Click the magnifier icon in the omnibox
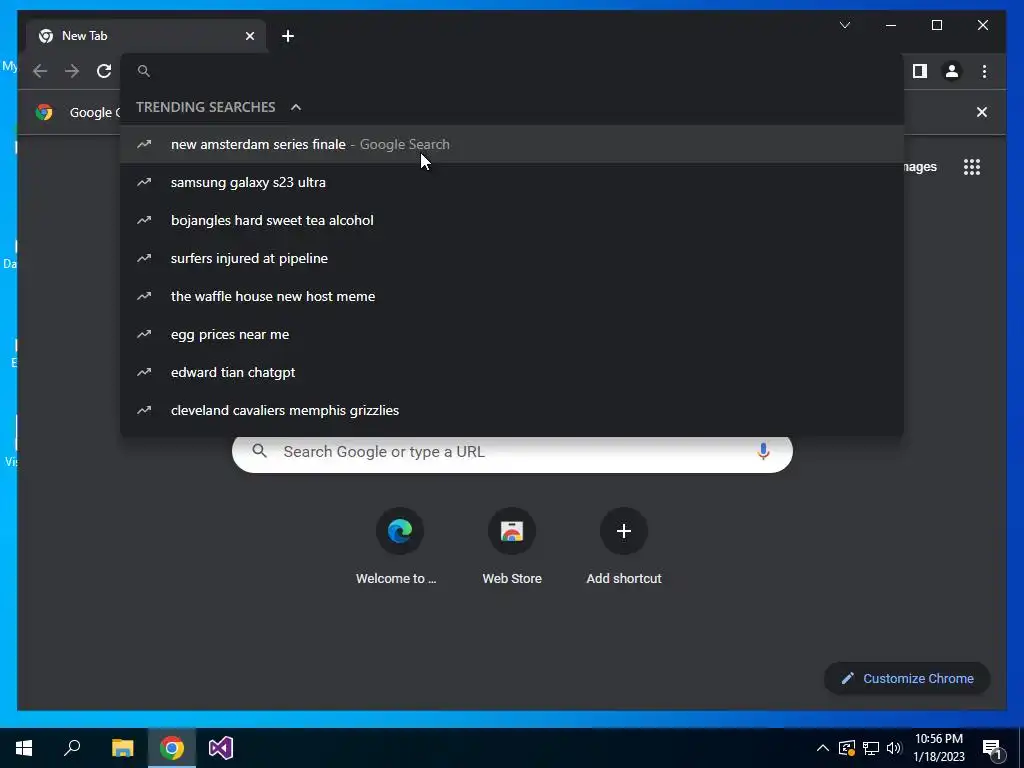Image resolution: width=1024 pixels, height=768 pixels. (x=144, y=71)
